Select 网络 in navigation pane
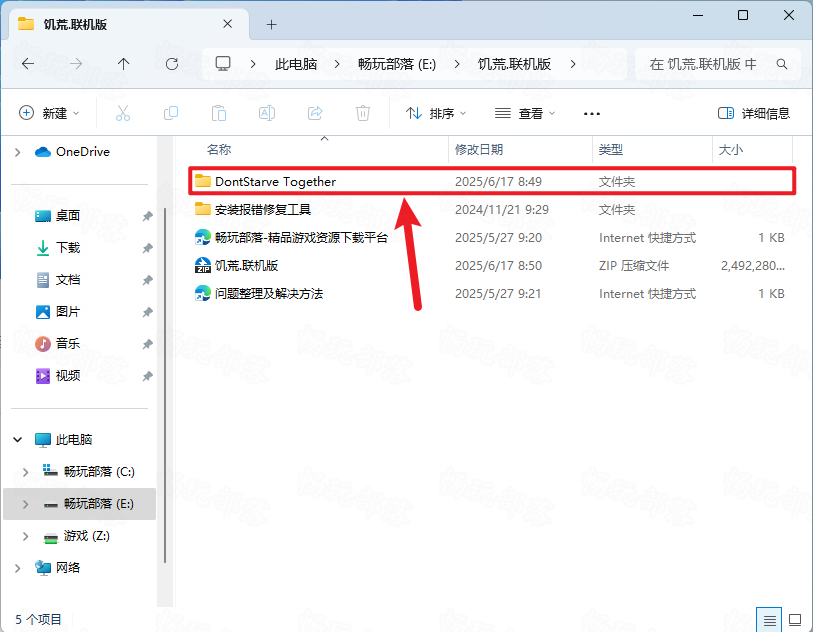 click(x=67, y=568)
